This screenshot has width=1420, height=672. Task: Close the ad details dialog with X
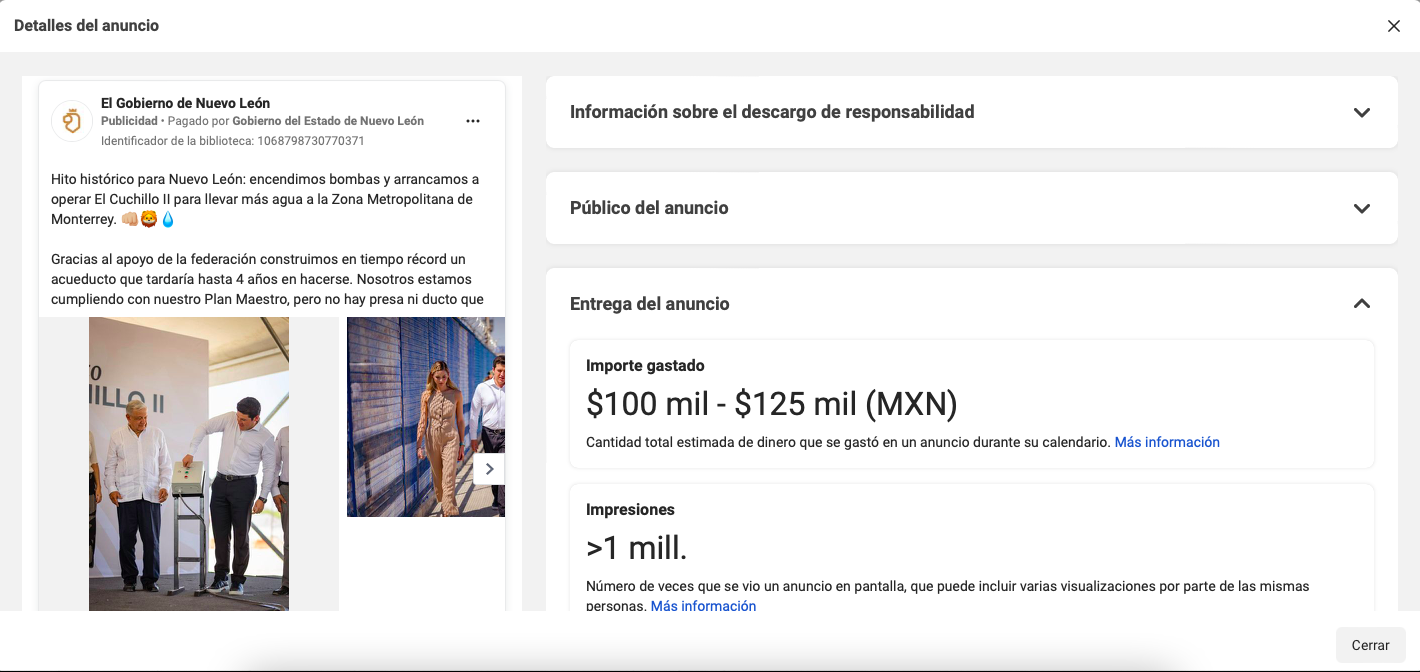1393,26
